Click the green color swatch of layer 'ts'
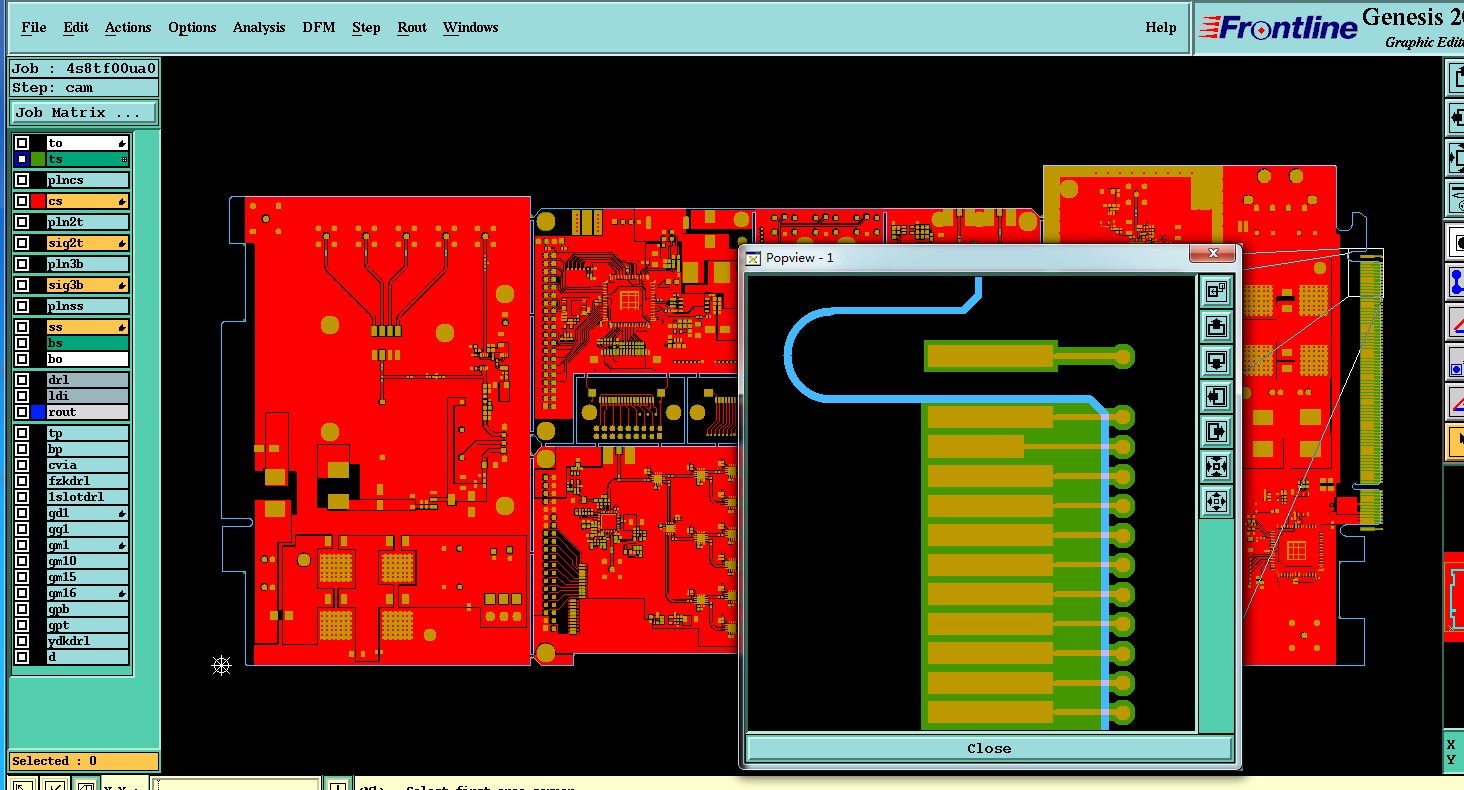This screenshot has width=1464, height=790. [x=38, y=159]
